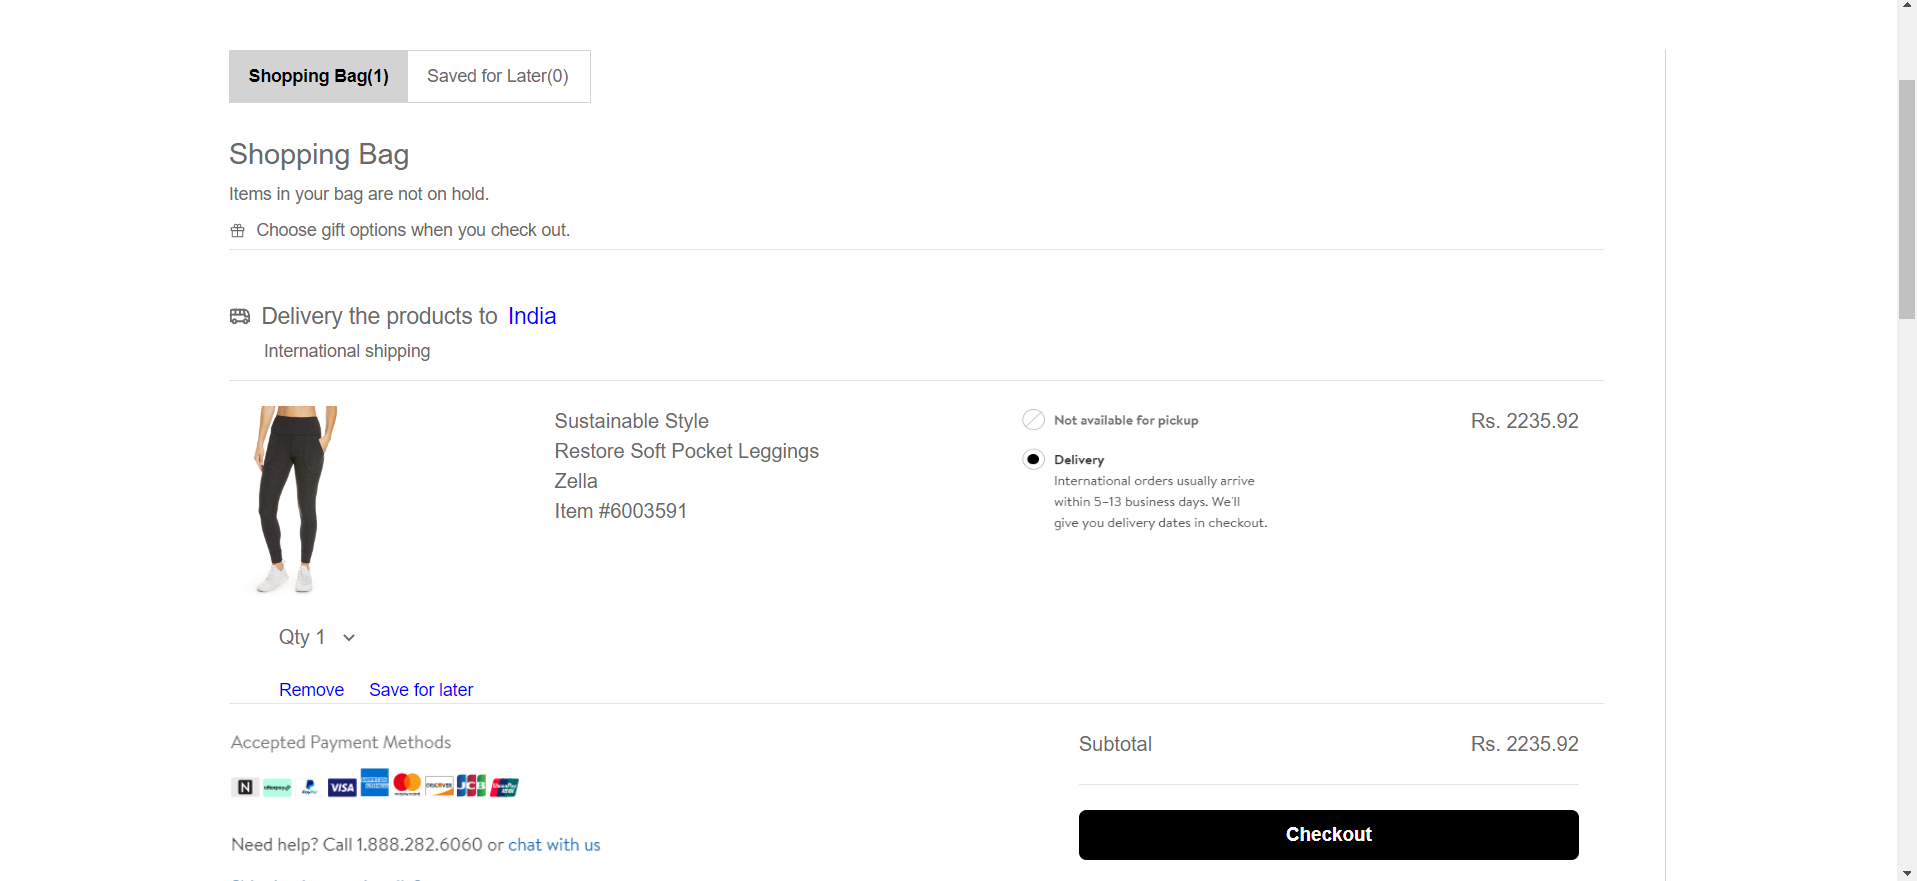Open the India delivery country link
This screenshot has height=881, width=1917.
click(x=532, y=315)
